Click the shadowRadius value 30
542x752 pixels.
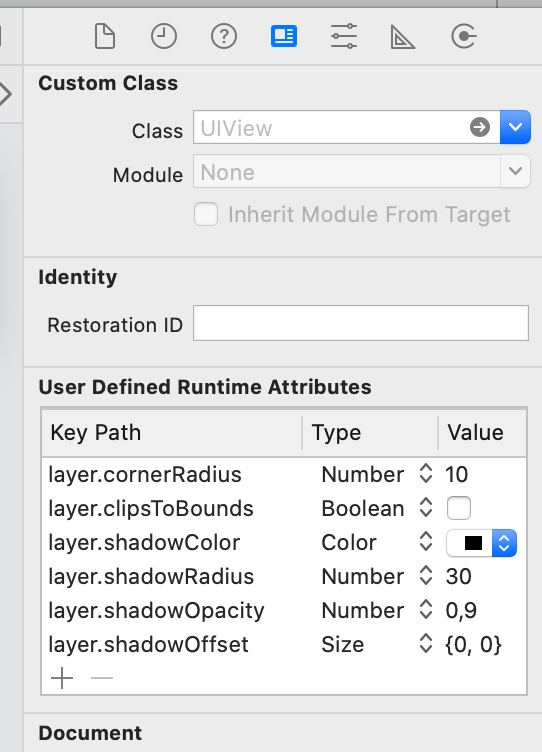point(458,576)
